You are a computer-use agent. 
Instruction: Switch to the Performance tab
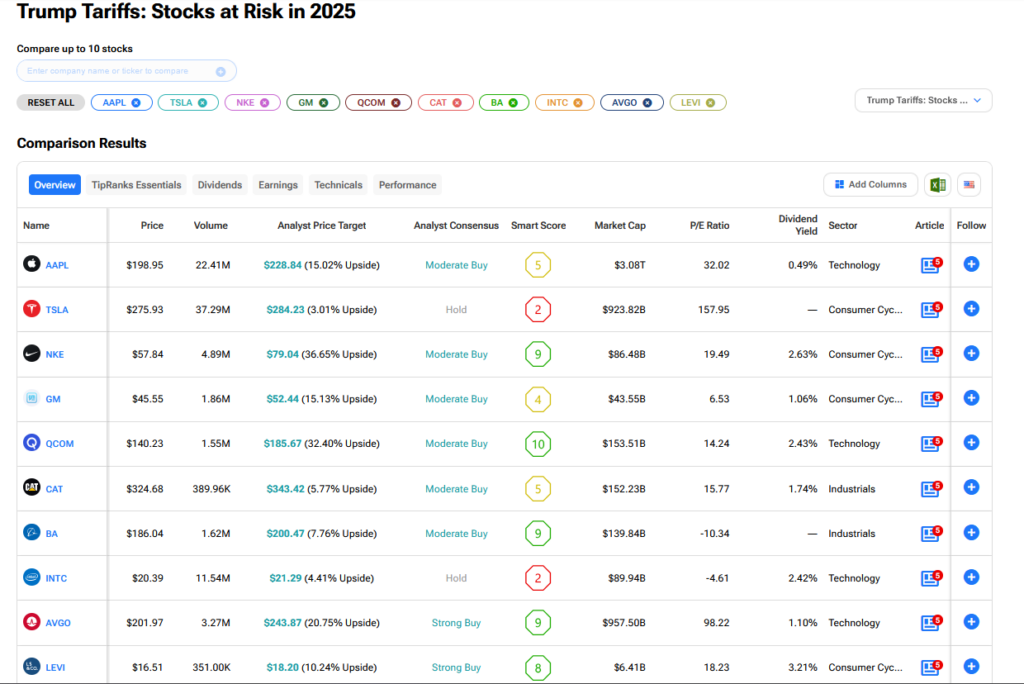click(408, 185)
